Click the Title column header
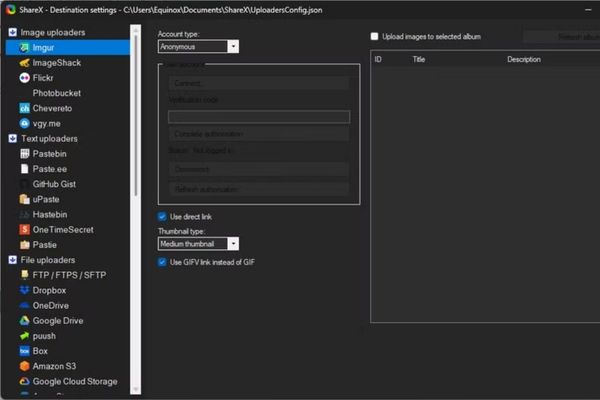 pyautogui.click(x=419, y=59)
